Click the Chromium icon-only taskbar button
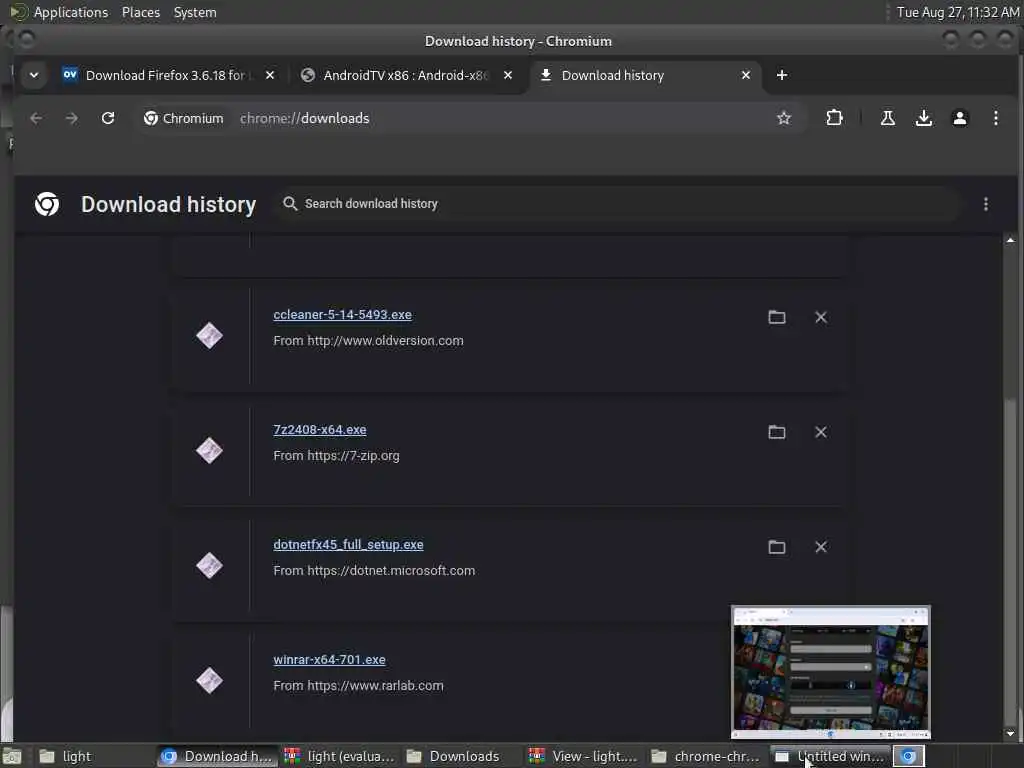 908,756
